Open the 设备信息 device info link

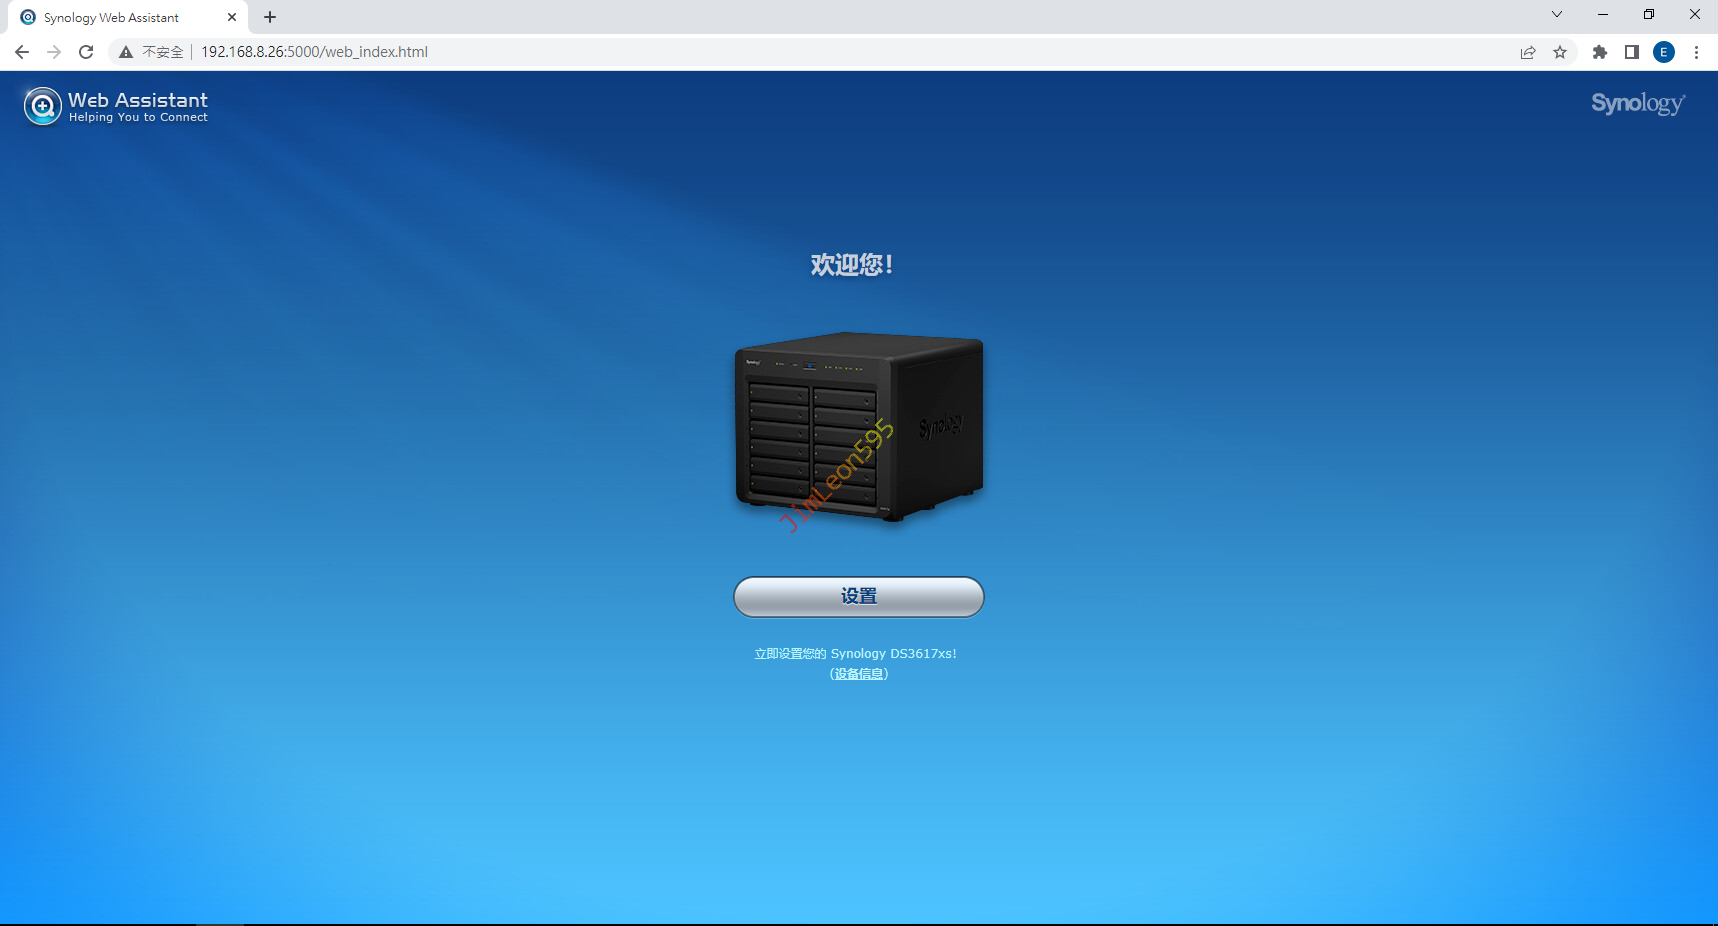click(859, 674)
